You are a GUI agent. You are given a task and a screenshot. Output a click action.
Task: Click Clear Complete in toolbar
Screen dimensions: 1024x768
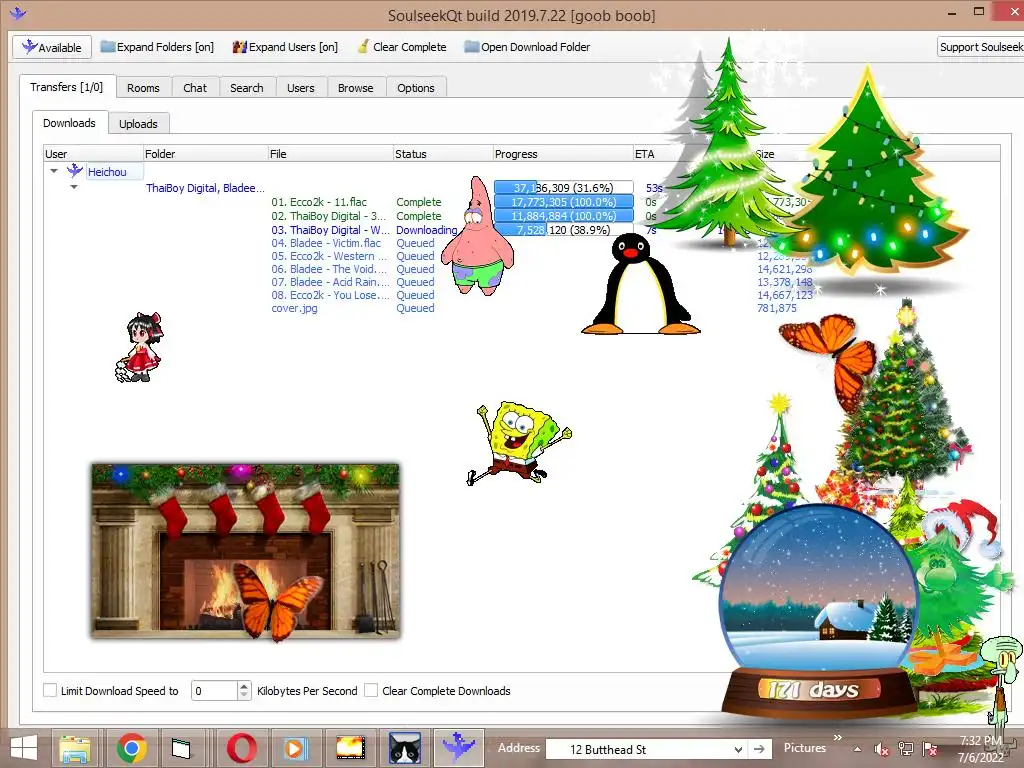click(x=402, y=47)
